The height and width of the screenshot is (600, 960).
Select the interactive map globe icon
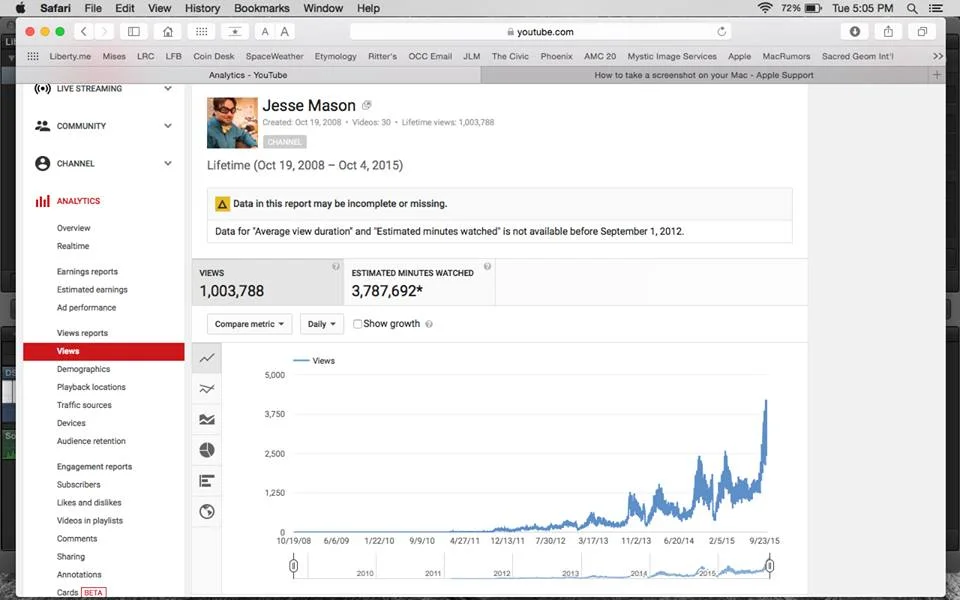click(x=207, y=511)
